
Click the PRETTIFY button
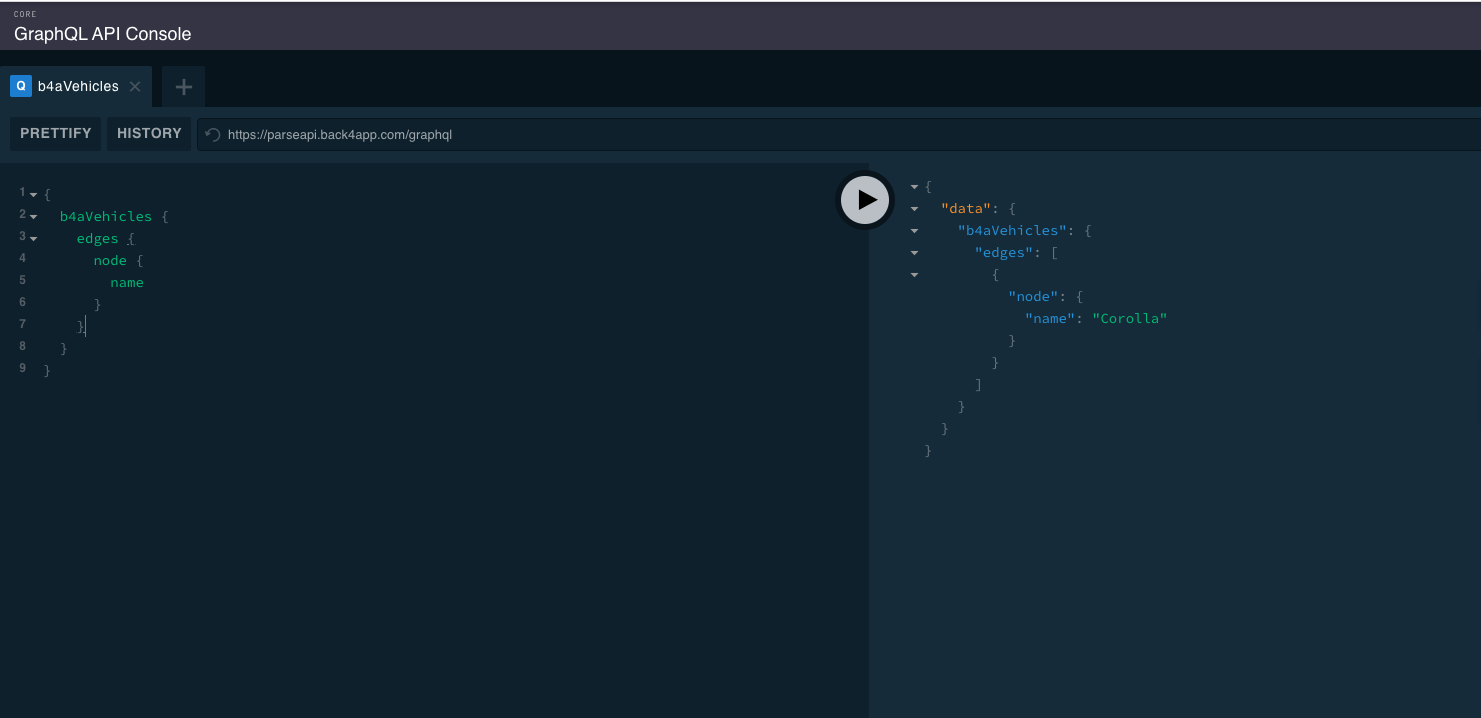56,133
